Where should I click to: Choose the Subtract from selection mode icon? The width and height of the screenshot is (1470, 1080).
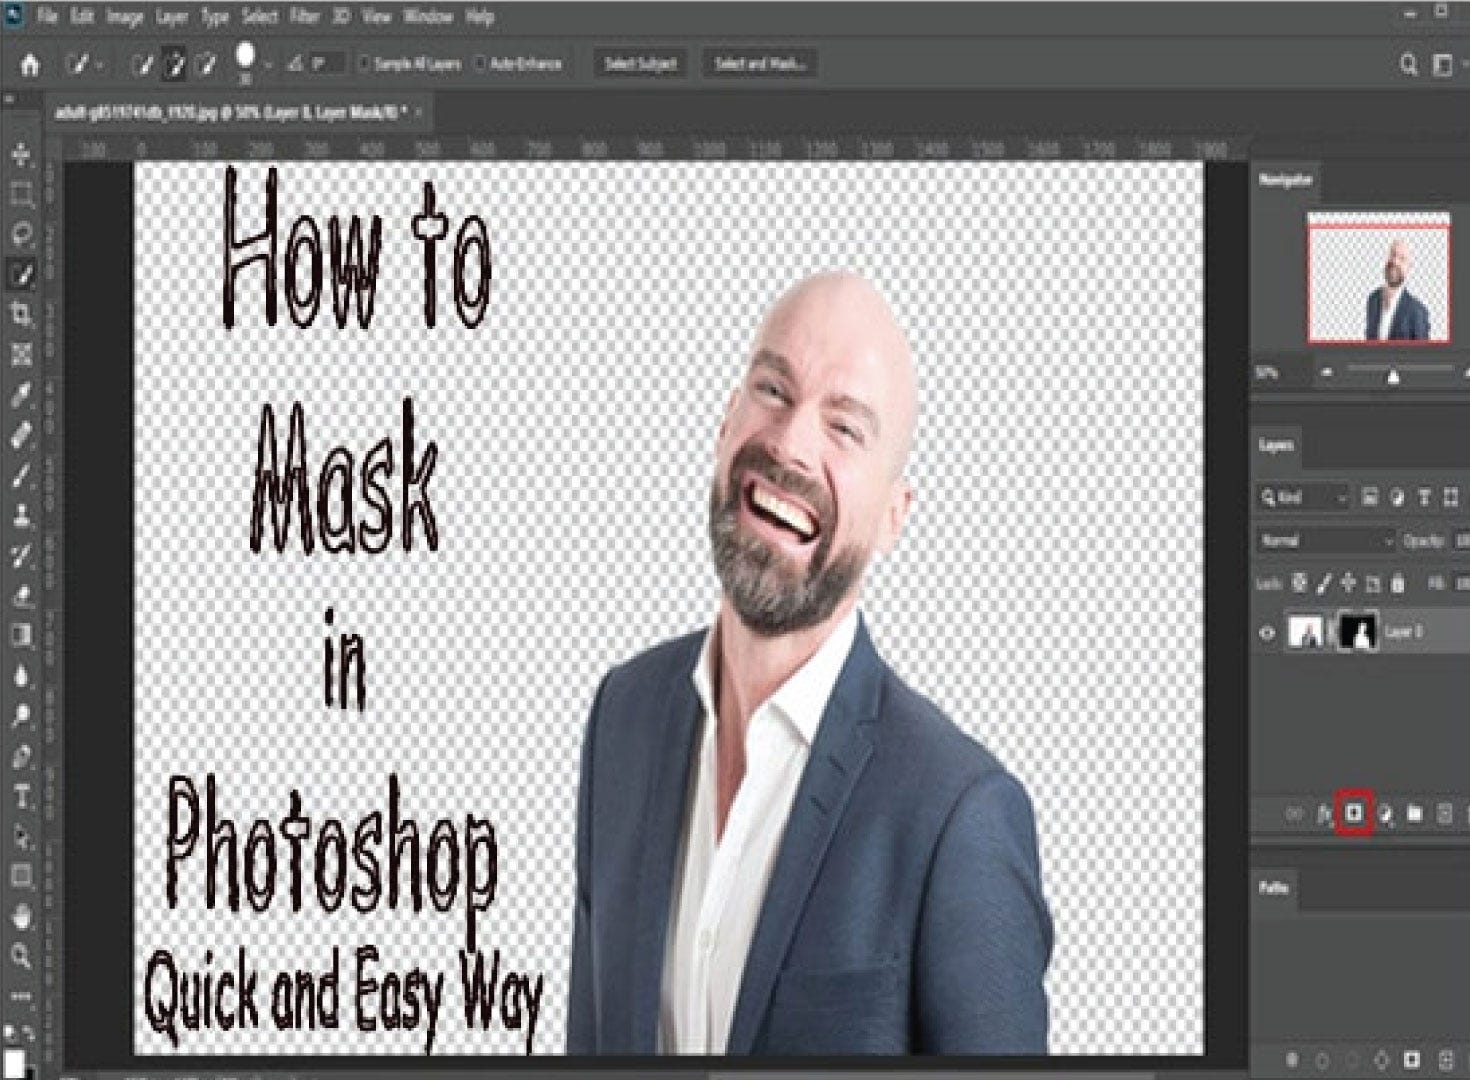(x=207, y=65)
